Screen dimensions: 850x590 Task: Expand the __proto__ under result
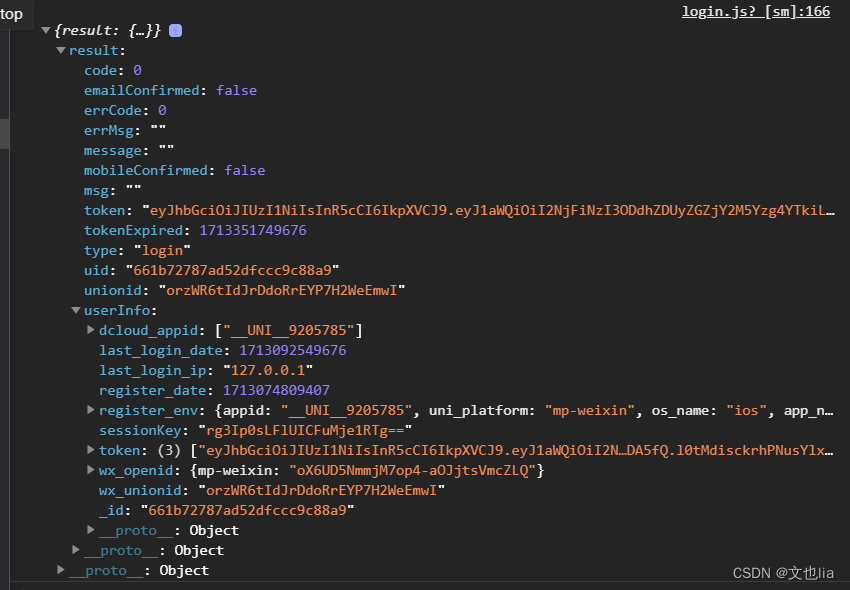[x=76, y=550]
